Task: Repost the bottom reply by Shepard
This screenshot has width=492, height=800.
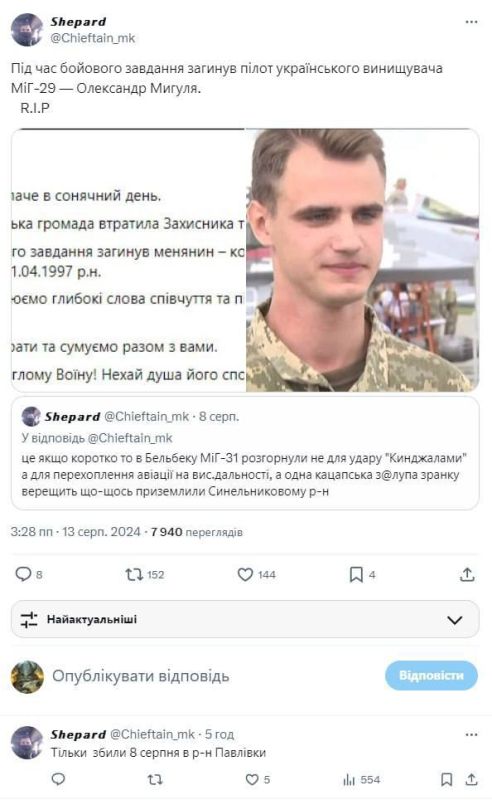Action: tap(155, 780)
